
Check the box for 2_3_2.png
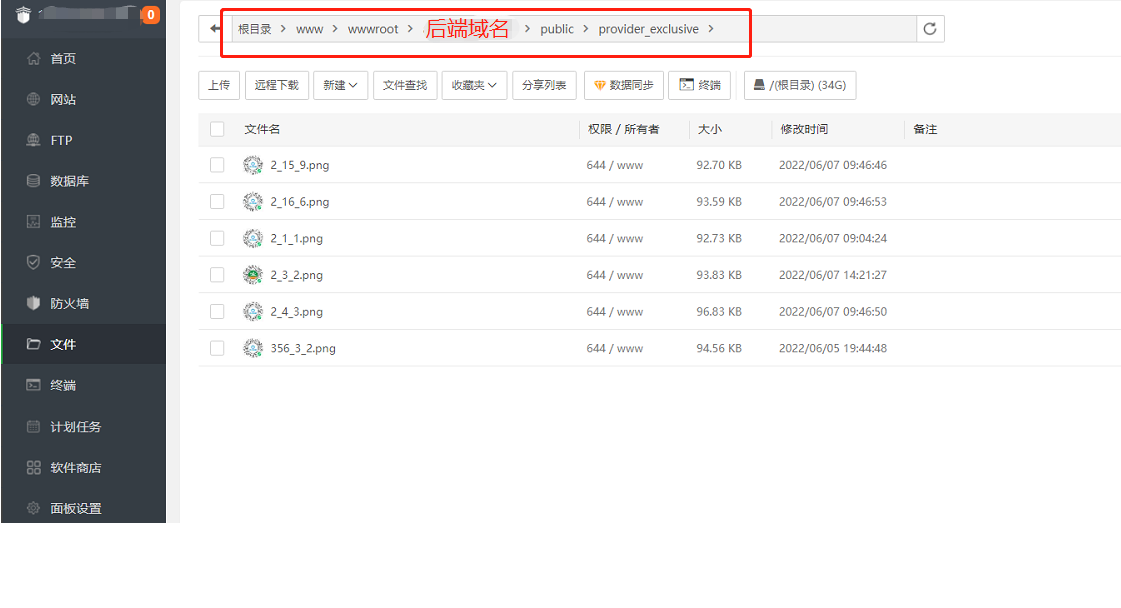tap(217, 275)
